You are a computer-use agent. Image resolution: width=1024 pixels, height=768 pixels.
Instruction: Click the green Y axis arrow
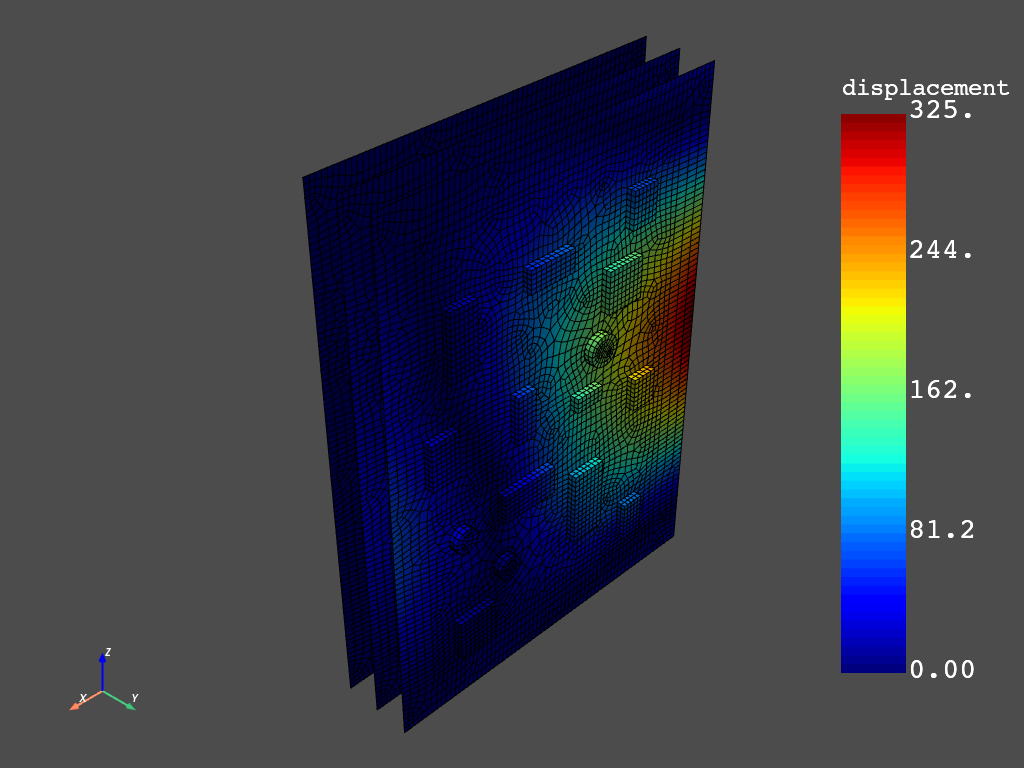coord(129,704)
